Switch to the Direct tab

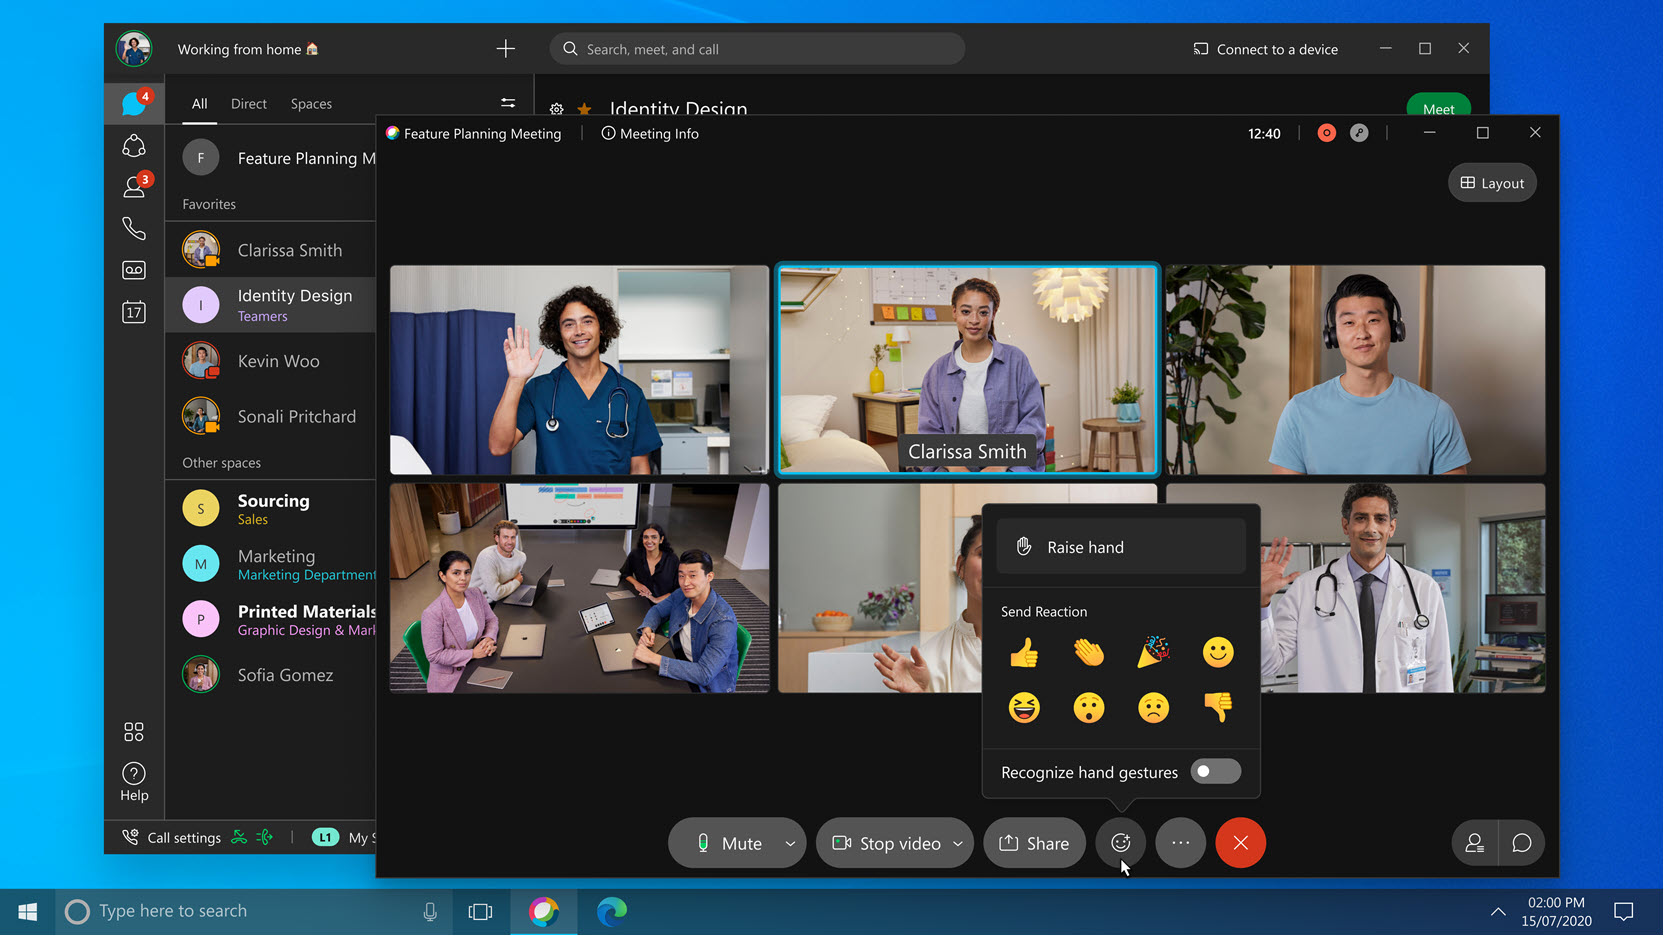(249, 104)
